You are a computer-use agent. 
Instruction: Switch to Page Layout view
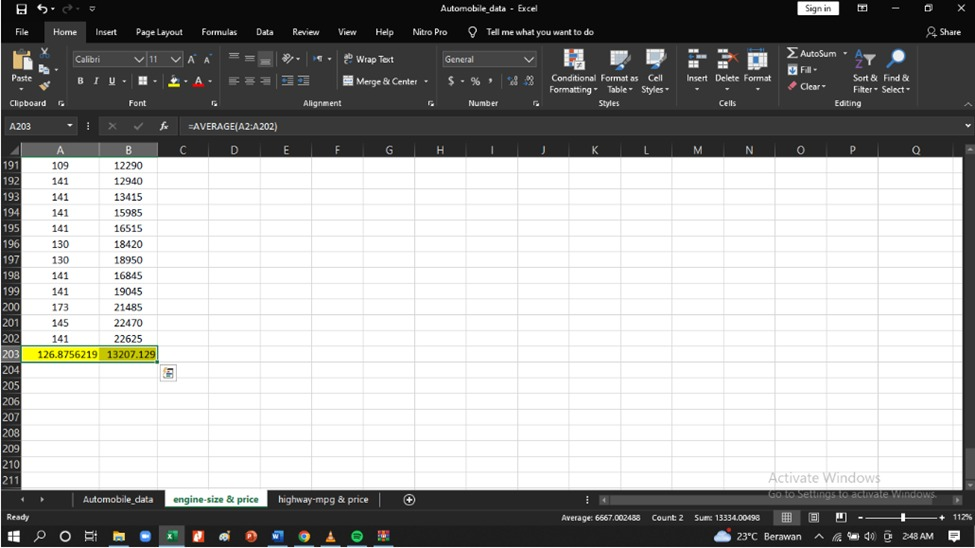point(813,518)
